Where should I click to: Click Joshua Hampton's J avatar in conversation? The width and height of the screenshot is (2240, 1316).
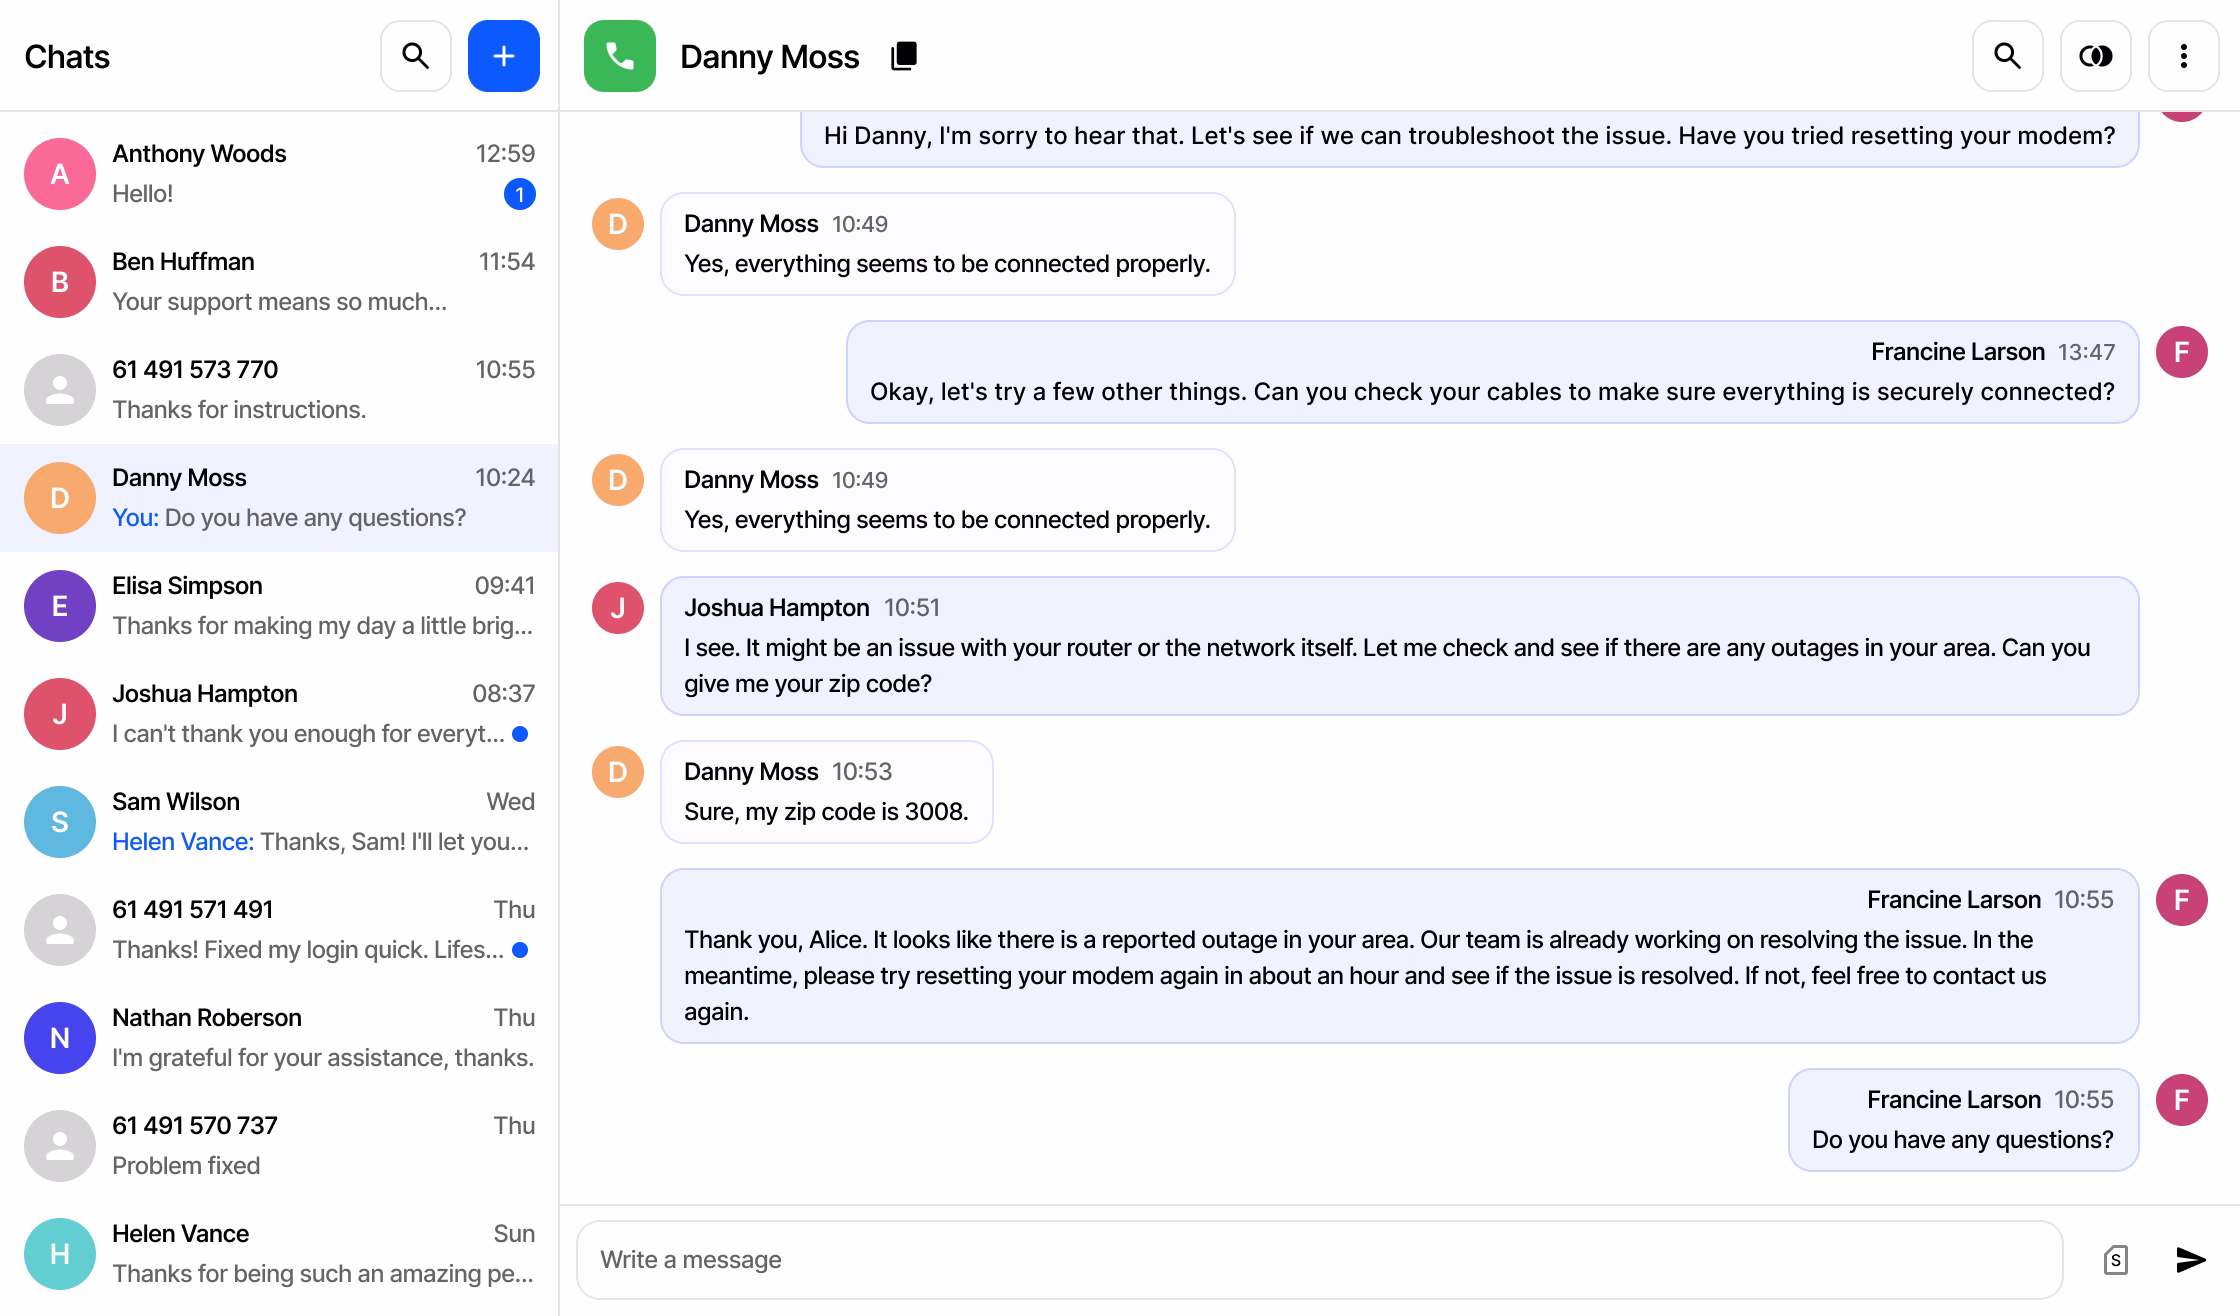618,608
